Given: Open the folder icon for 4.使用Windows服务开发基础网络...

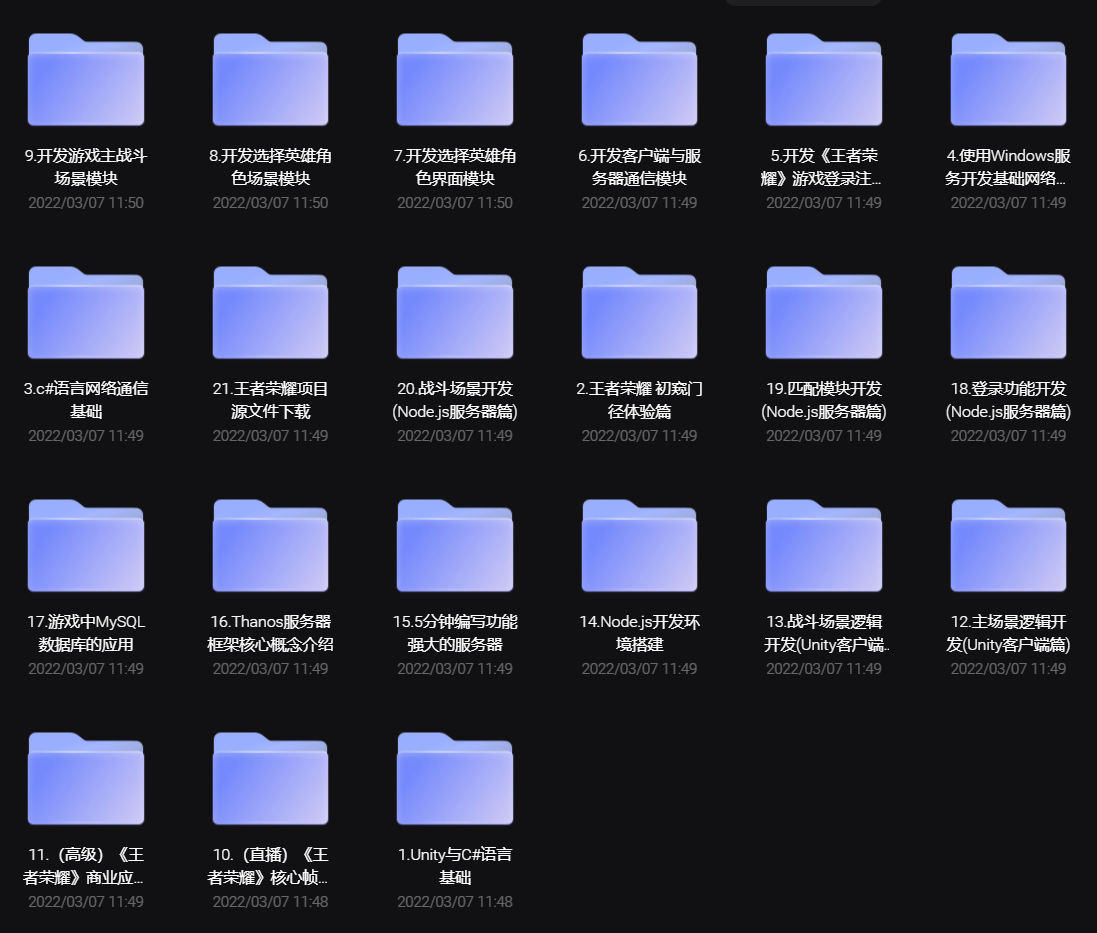Looking at the screenshot, I should pos(1008,80).
